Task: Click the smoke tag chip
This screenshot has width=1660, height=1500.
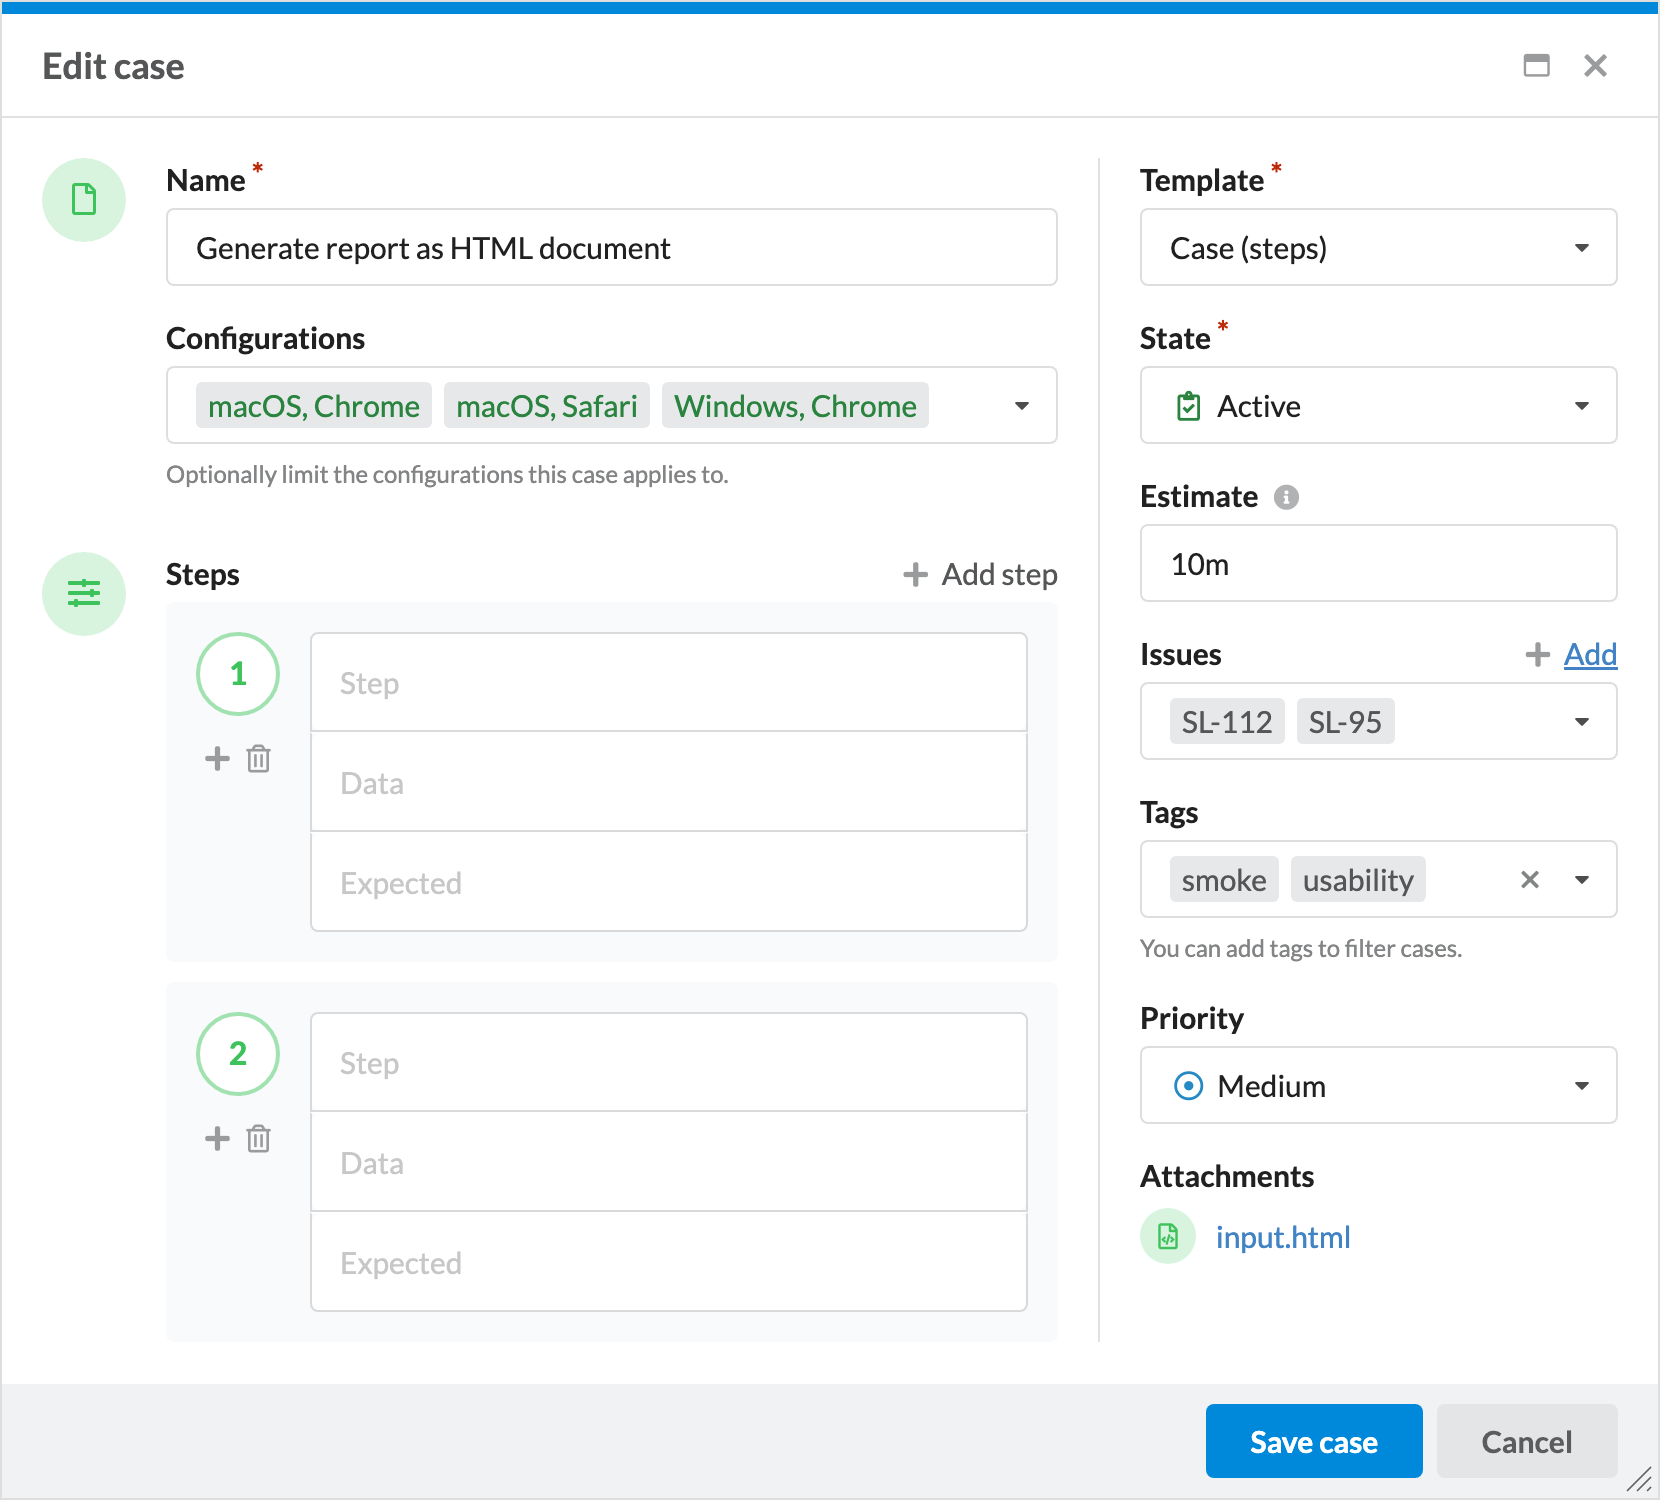Action: tap(1224, 880)
